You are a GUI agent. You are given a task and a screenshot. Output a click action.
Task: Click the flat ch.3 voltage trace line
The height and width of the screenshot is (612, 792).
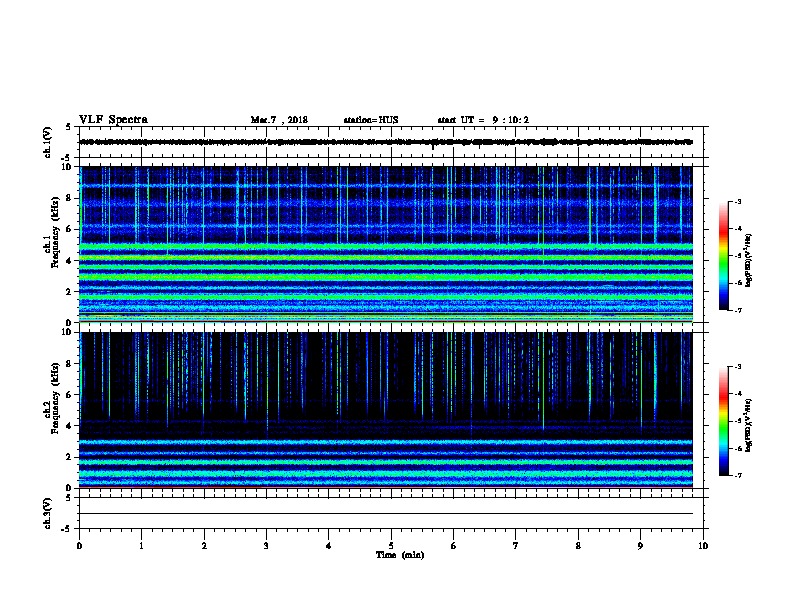(x=386, y=514)
